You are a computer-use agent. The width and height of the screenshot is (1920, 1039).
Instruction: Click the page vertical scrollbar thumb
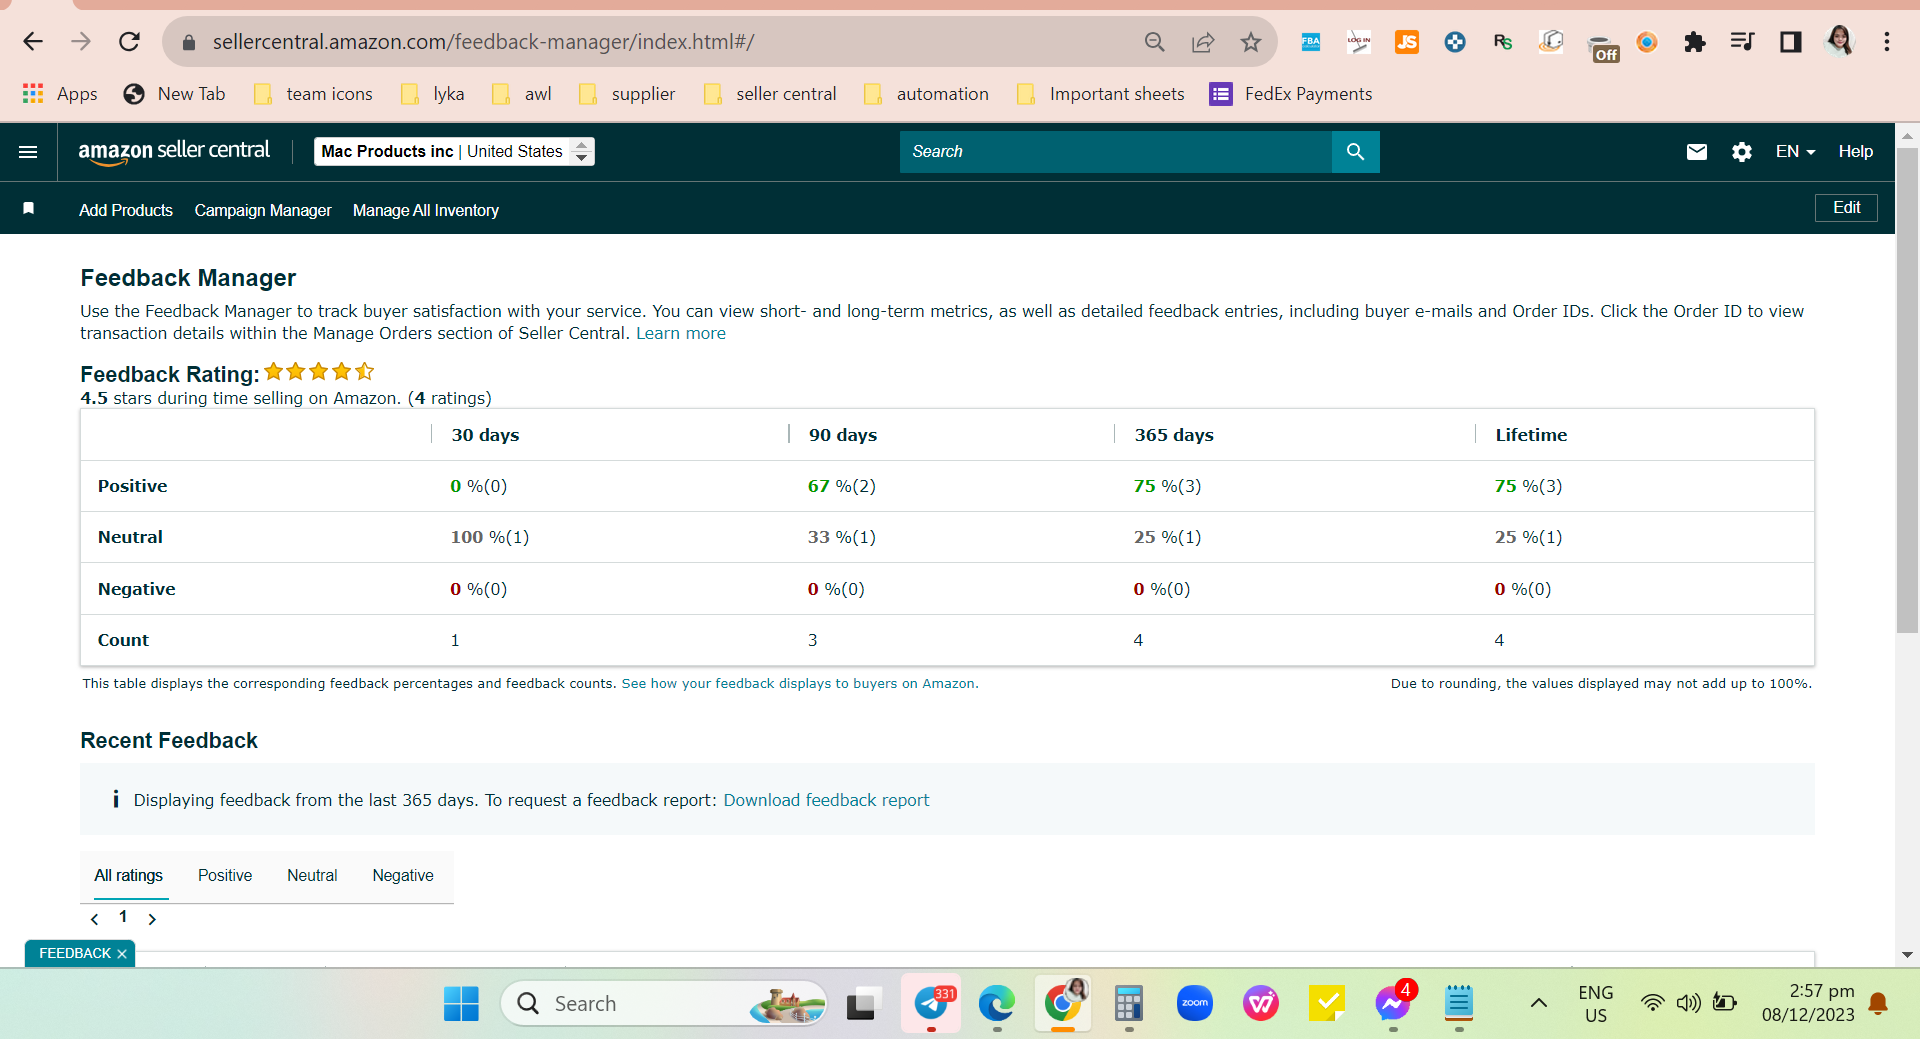1907,390
